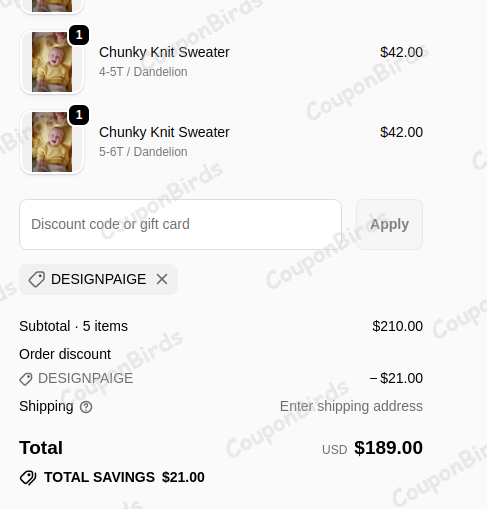This screenshot has width=487, height=509.
Task: Select the second Chunky Knit Sweater title
Action: [x=164, y=132]
